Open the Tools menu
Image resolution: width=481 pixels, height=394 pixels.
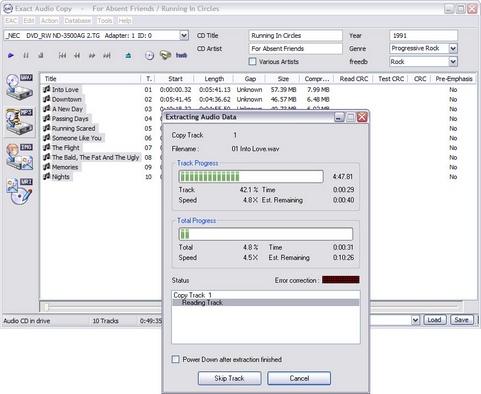click(105, 21)
